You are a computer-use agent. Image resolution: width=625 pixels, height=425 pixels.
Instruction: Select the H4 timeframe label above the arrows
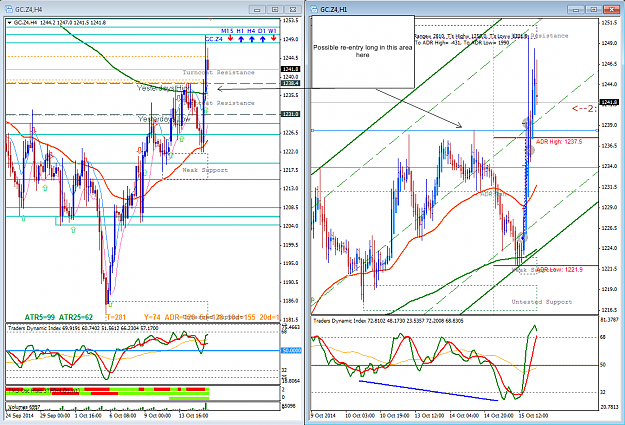pos(251,31)
